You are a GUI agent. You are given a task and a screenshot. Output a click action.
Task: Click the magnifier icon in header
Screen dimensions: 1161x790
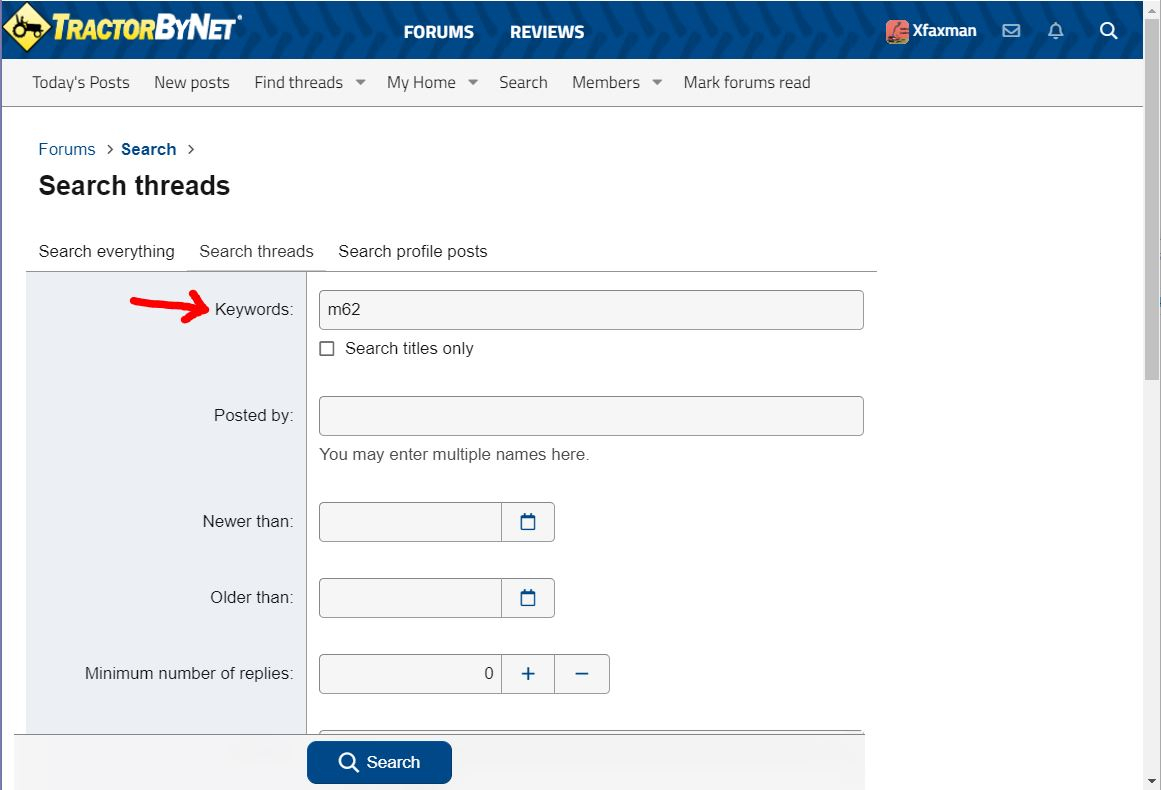(1108, 31)
